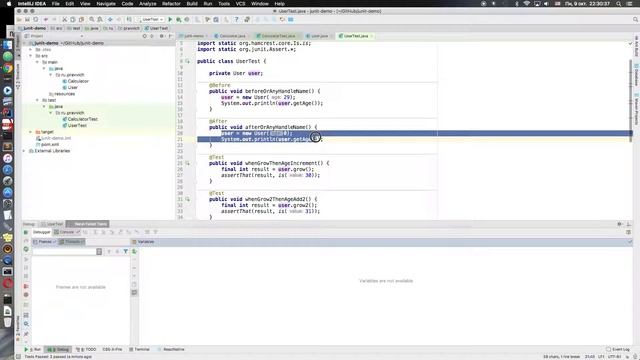Click the Paste icon in main toolbar
Screen dimensions: 640x360
coord(81,19)
